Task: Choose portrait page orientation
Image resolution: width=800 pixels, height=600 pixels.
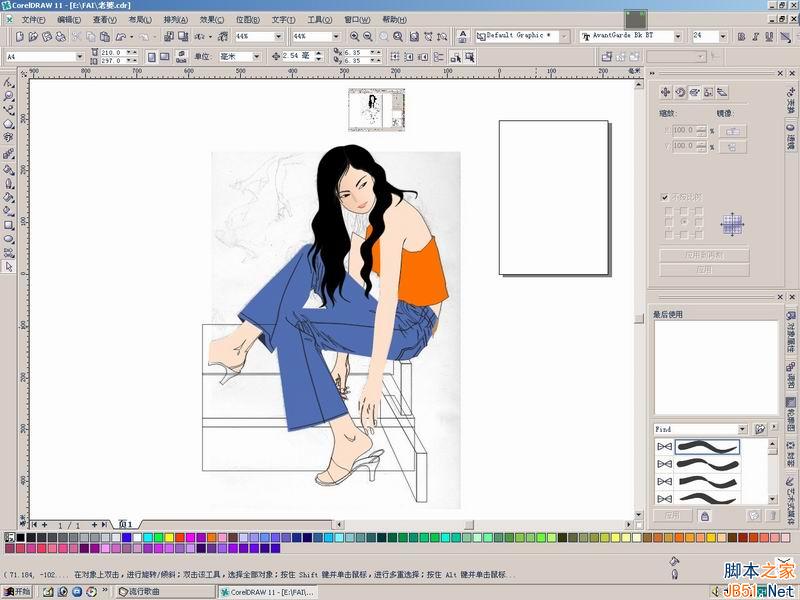Action: pyautogui.click(x=152, y=57)
